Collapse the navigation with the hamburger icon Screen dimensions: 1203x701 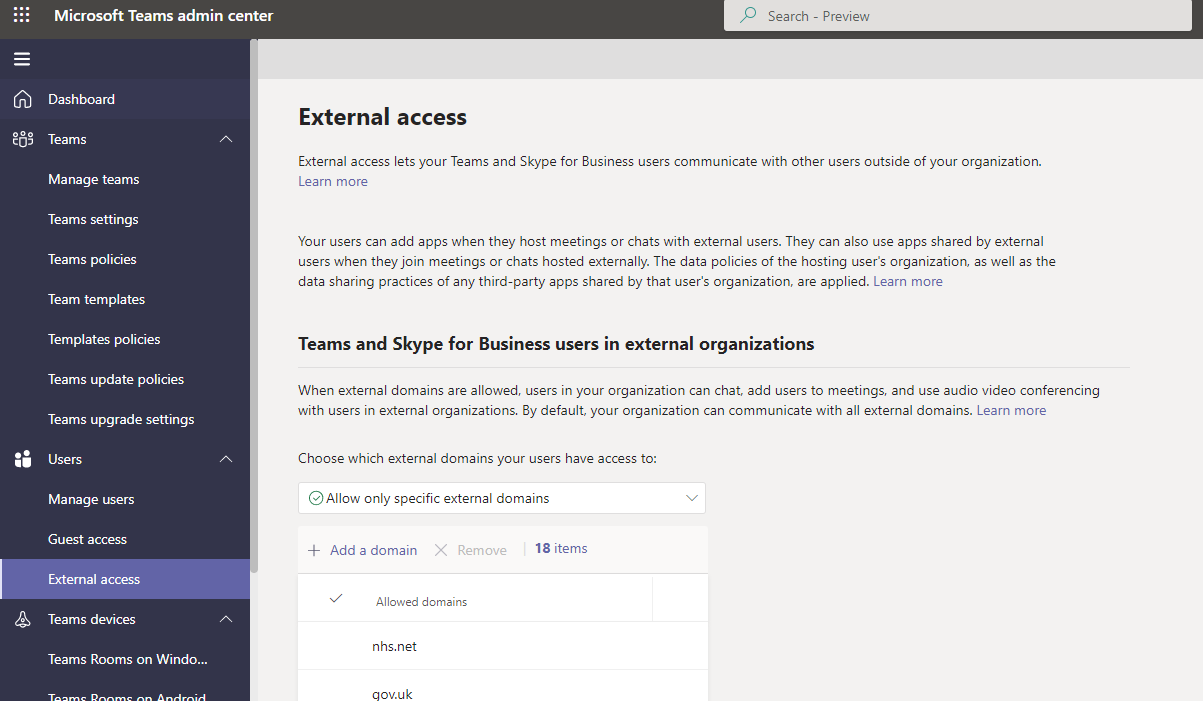pyautogui.click(x=21, y=59)
